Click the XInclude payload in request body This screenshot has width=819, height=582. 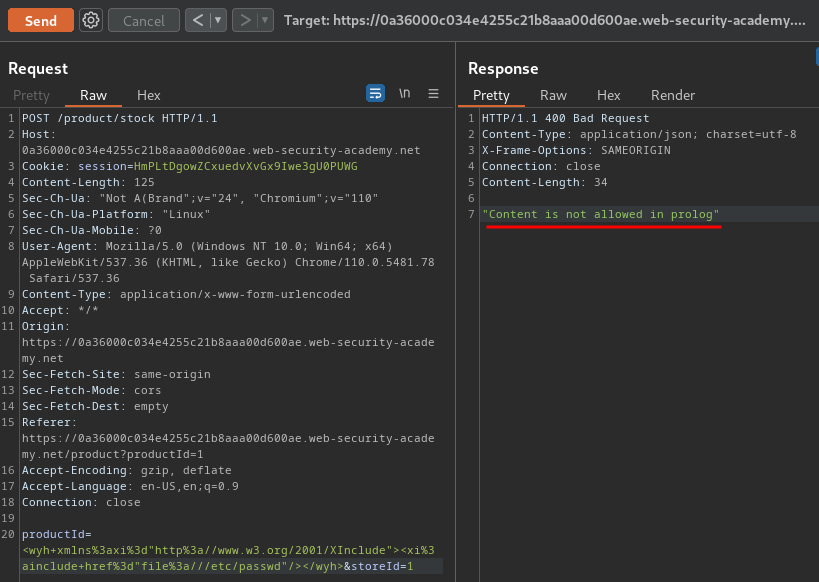click(228, 558)
